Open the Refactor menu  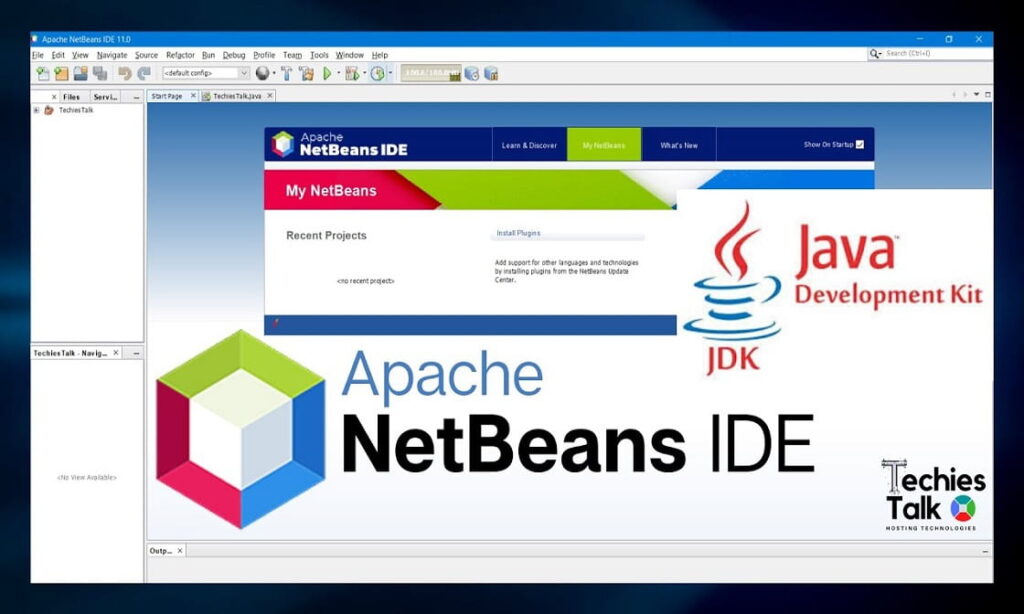tap(180, 56)
